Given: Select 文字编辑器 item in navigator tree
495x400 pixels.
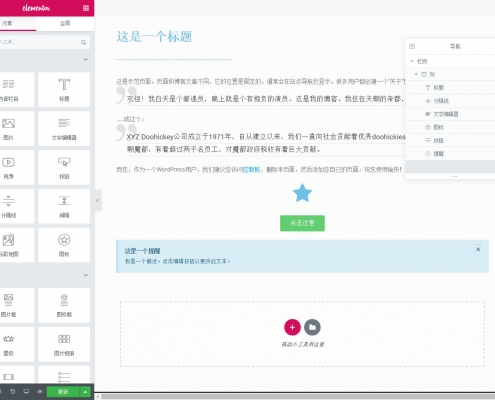Looking at the screenshot, I should click(x=450, y=114).
